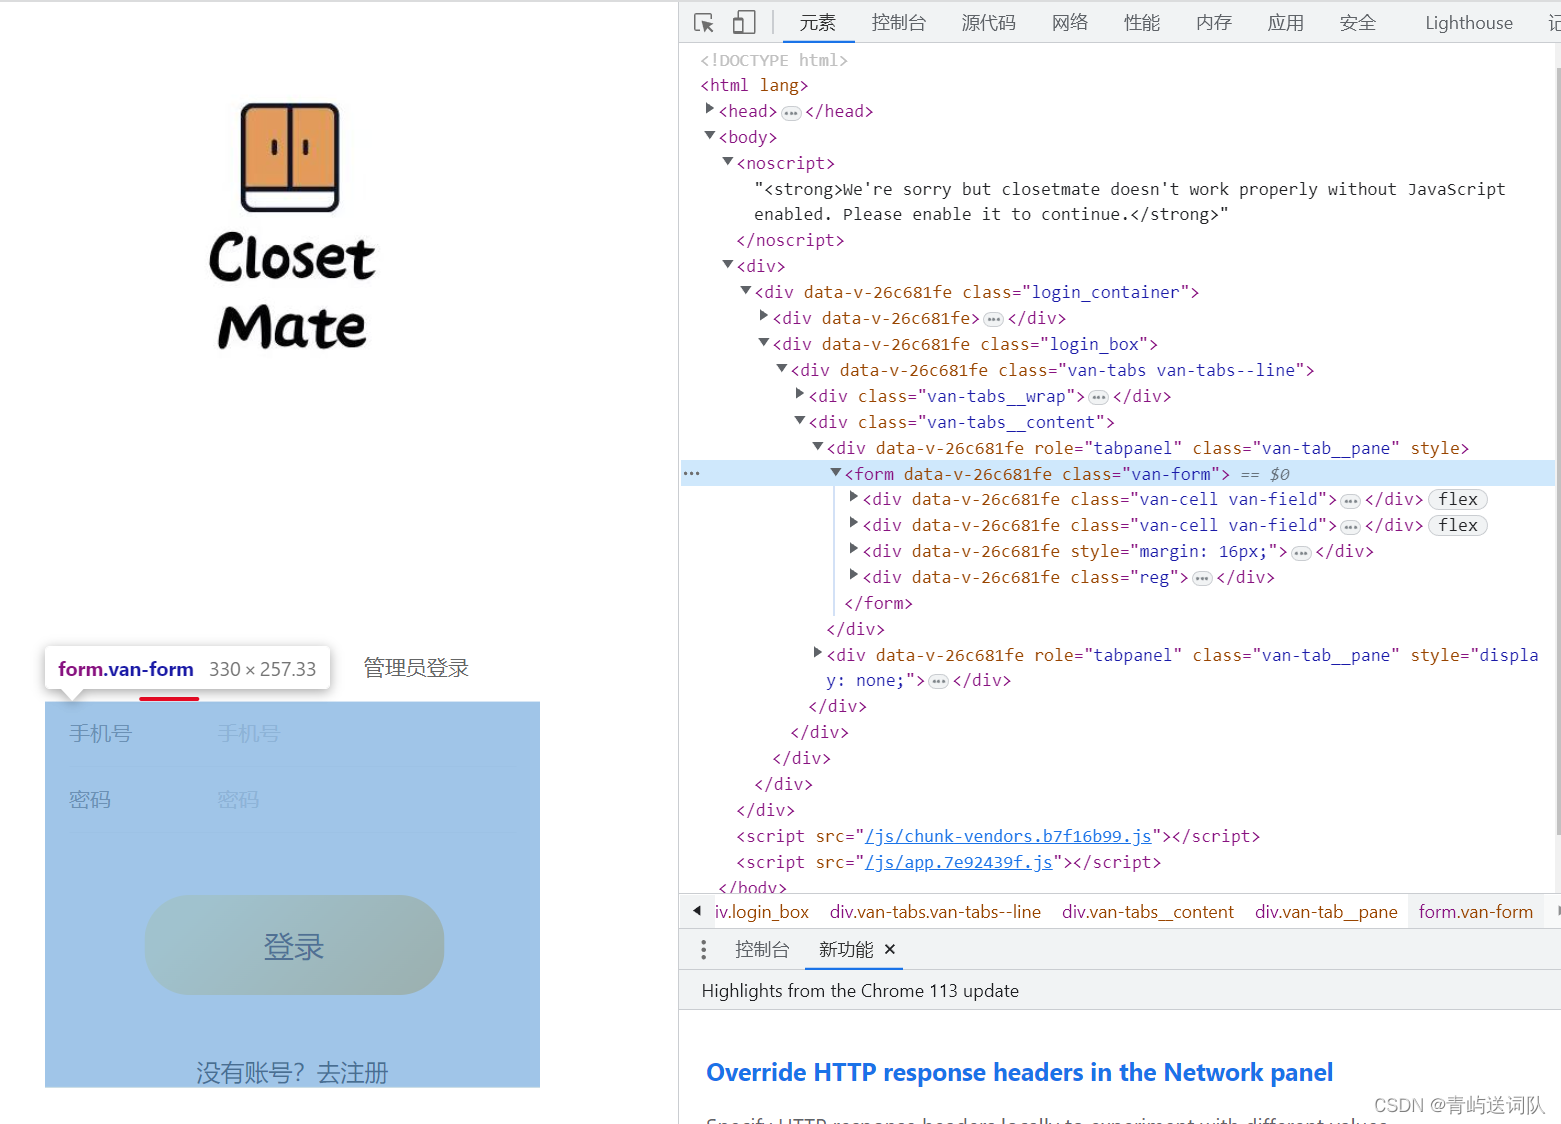The height and width of the screenshot is (1124, 1561).
Task: Collapse the van-tabs__content div node
Action: 799,420
